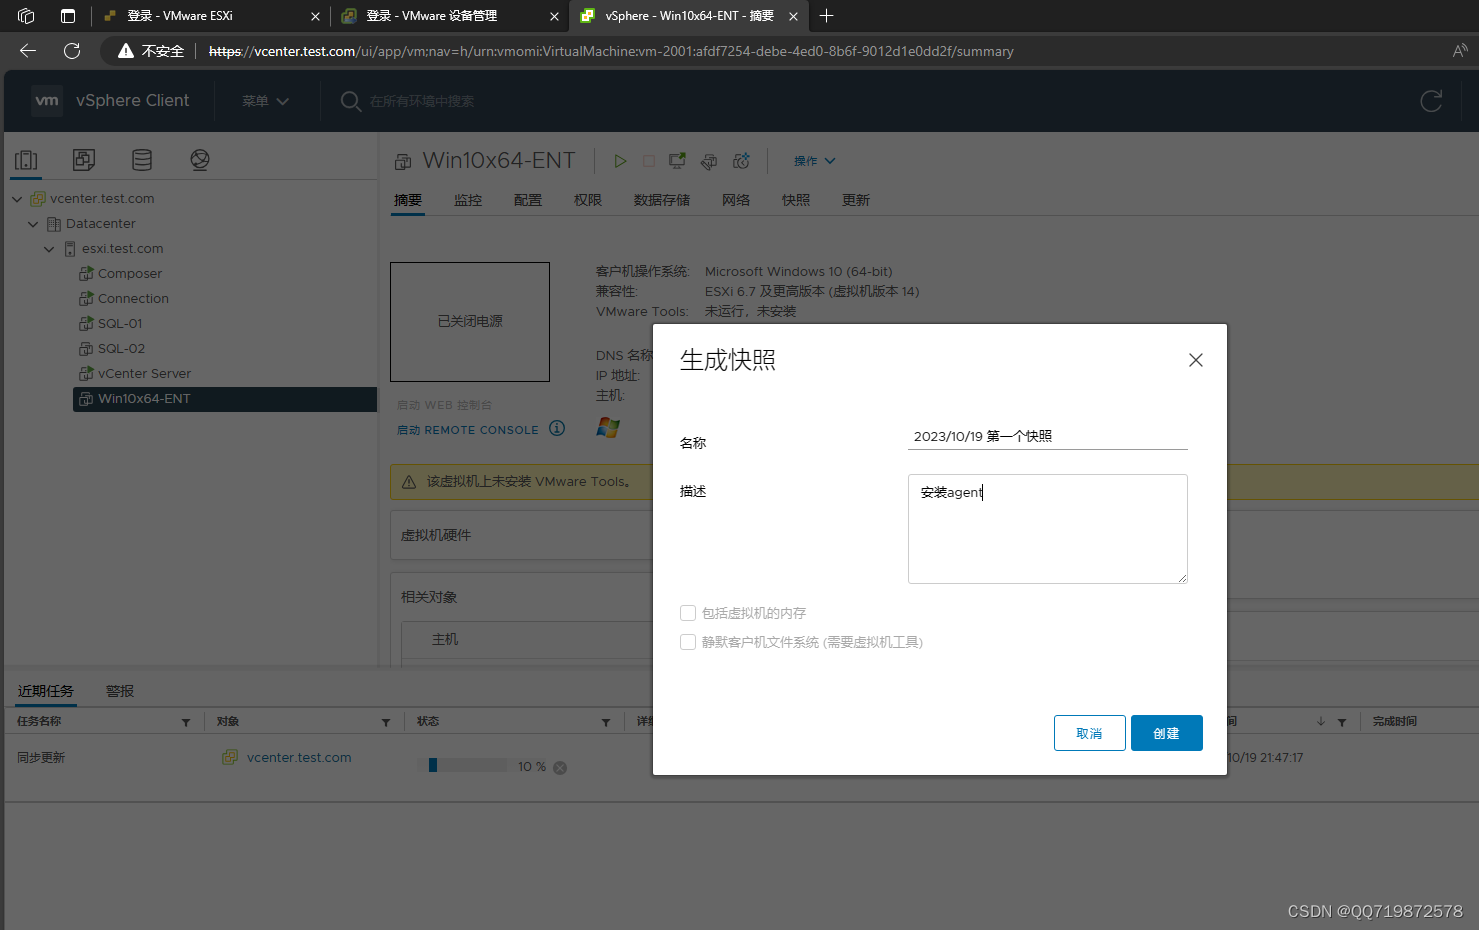This screenshot has height=930, width=1479.
Task: Click the browser read aloud icon
Action: point(1460,51)
